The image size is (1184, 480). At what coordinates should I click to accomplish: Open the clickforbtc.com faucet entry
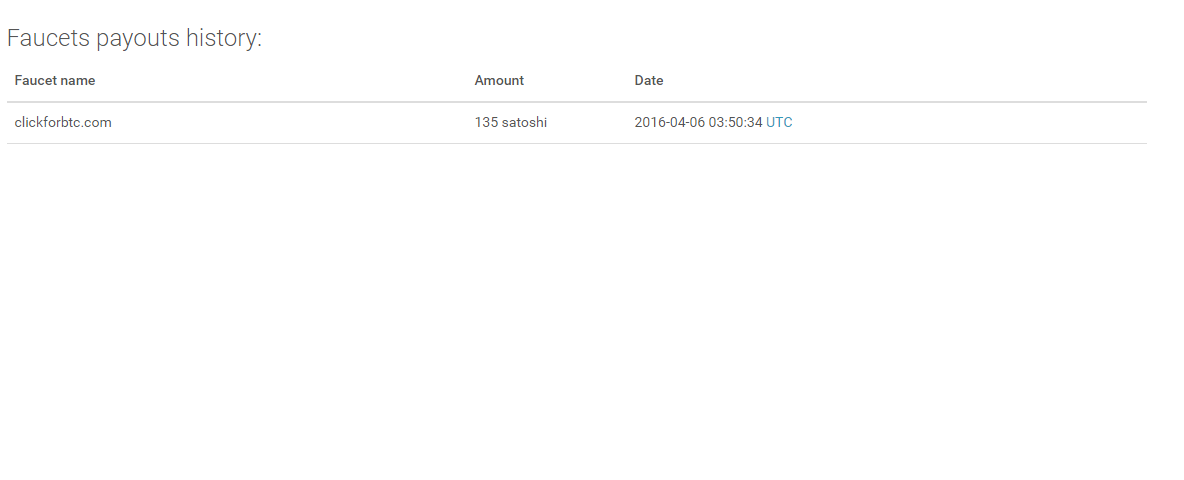click(63, 123)
